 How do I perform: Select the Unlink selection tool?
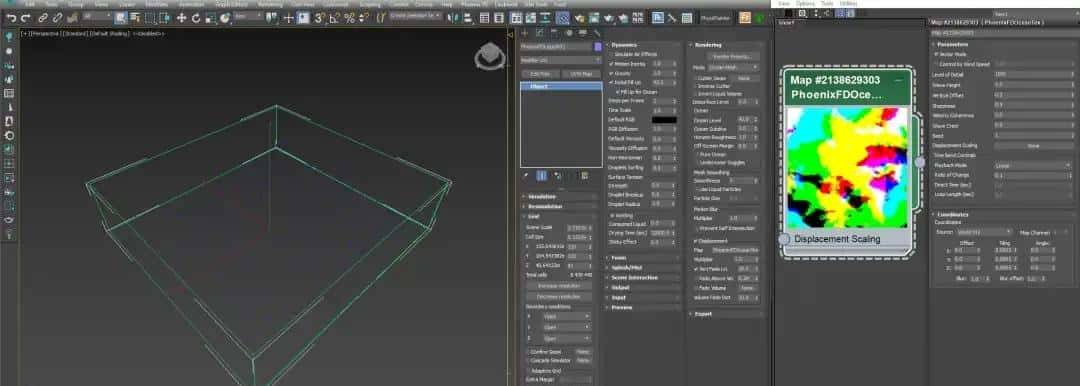58,18
